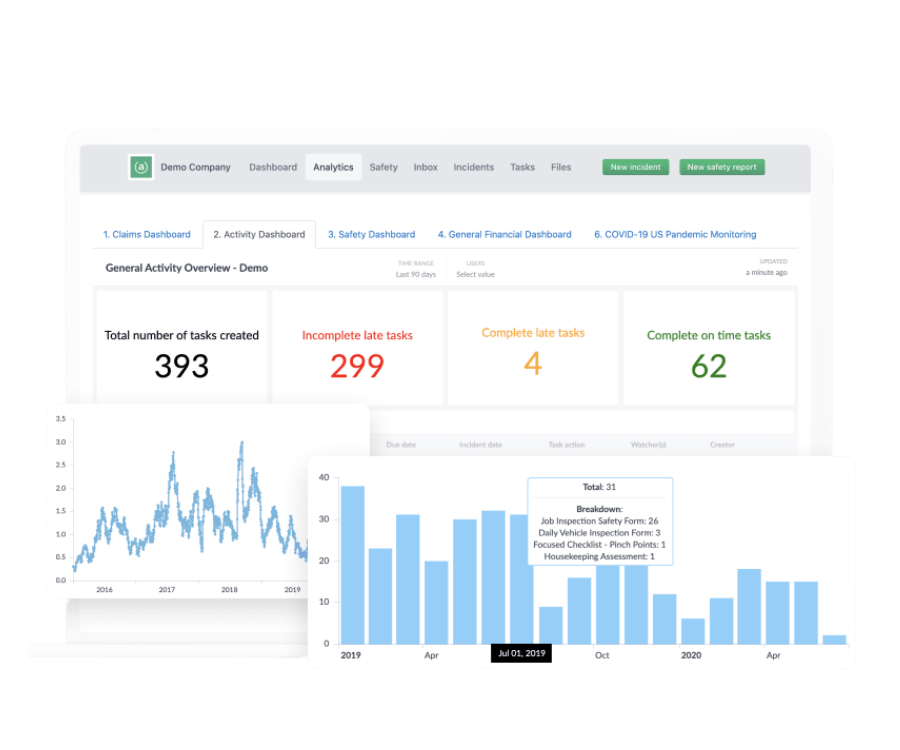This screenshot has height=750, width=900.
Task: Open the Users 'Select value' dropdown
Action: pos(475,273)
